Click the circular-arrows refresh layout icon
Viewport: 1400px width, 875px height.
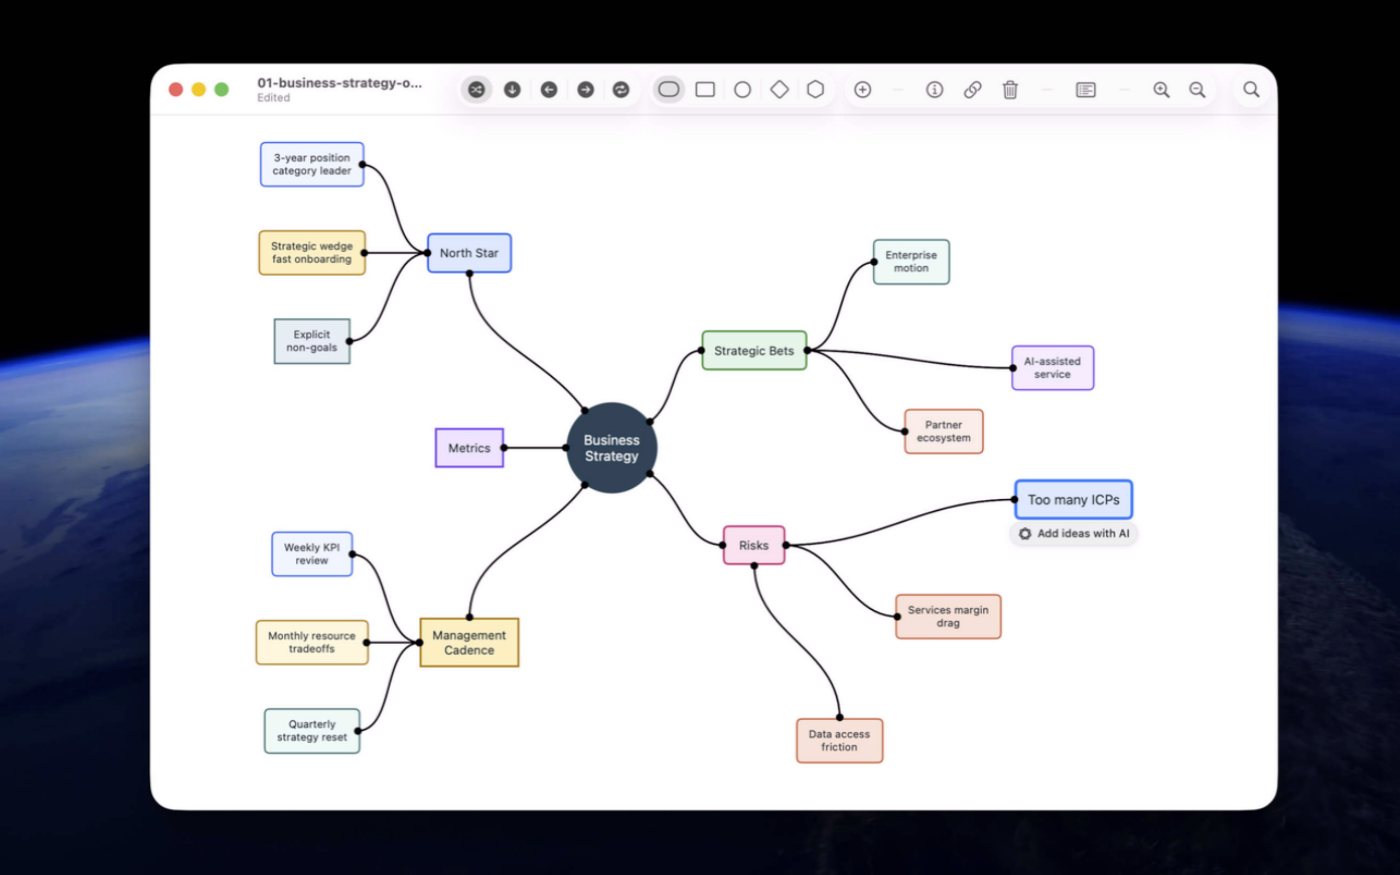pyautogui.click(x=621, y=90)
